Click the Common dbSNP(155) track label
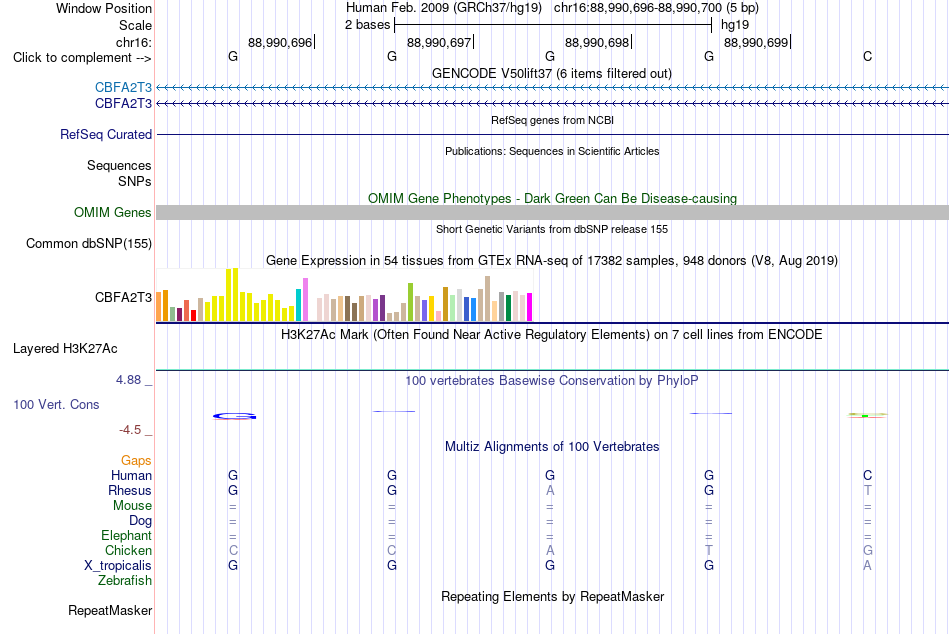950x634 pixels. coord(88,244)
